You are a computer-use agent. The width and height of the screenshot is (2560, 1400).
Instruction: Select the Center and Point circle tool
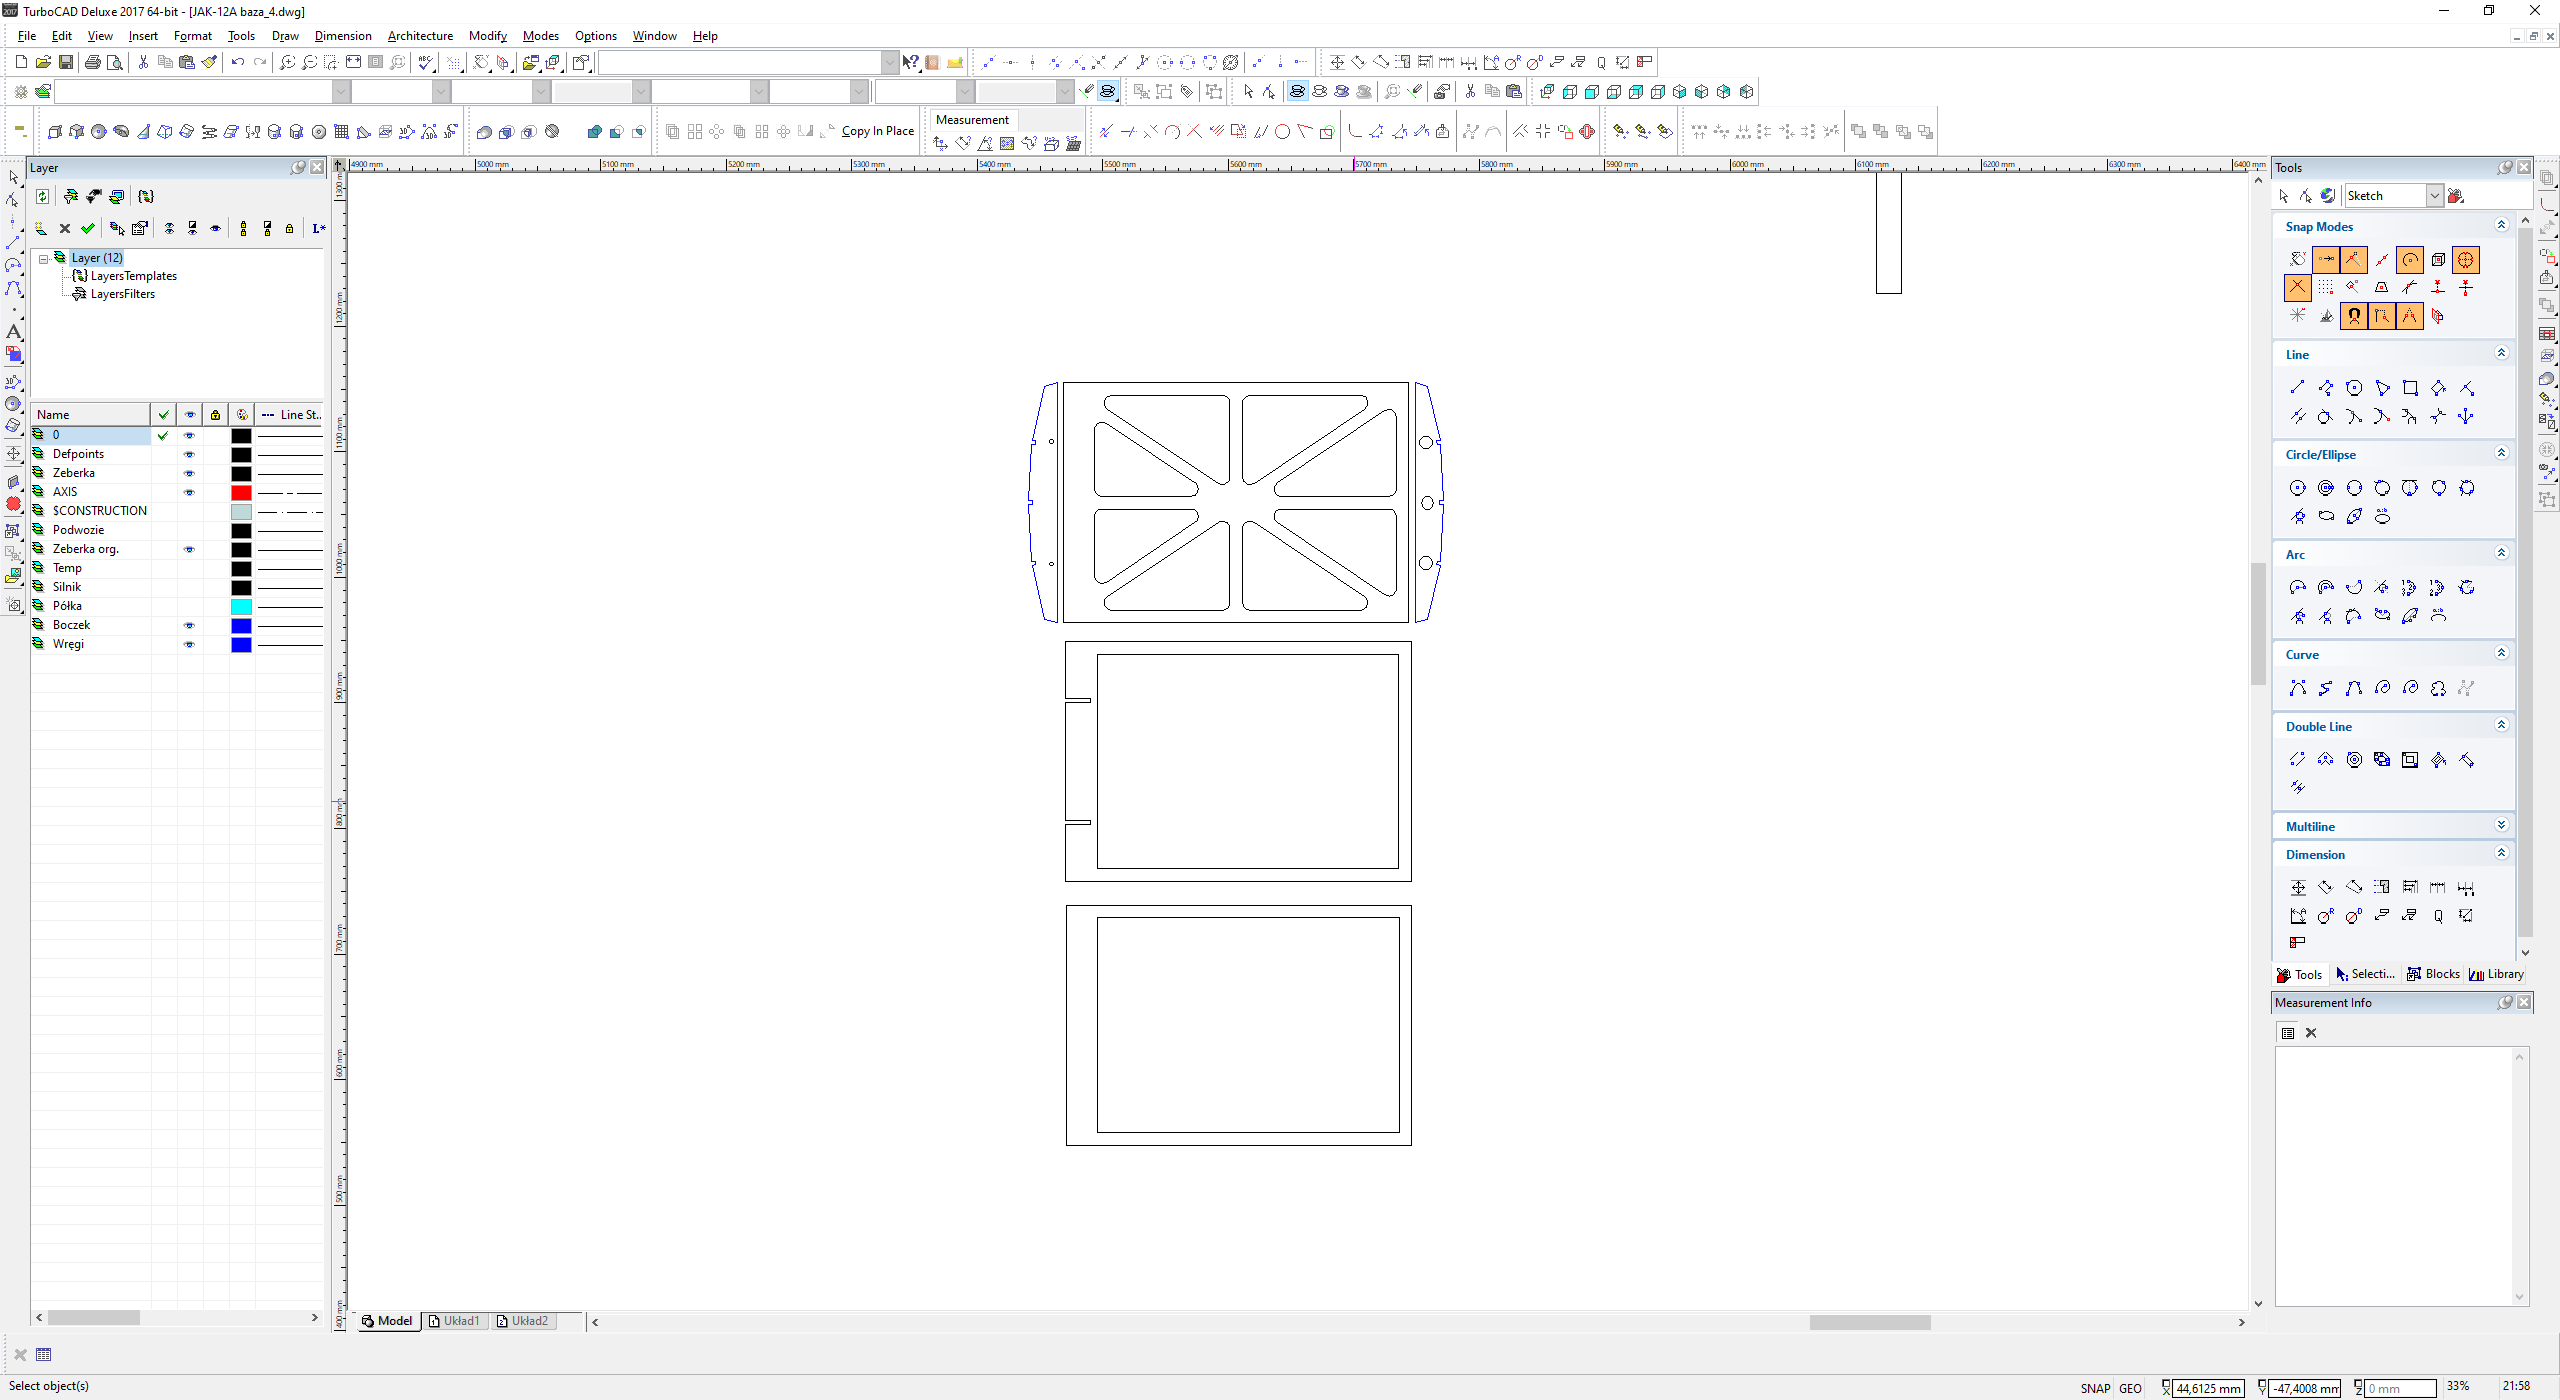tap(2298, 488)
